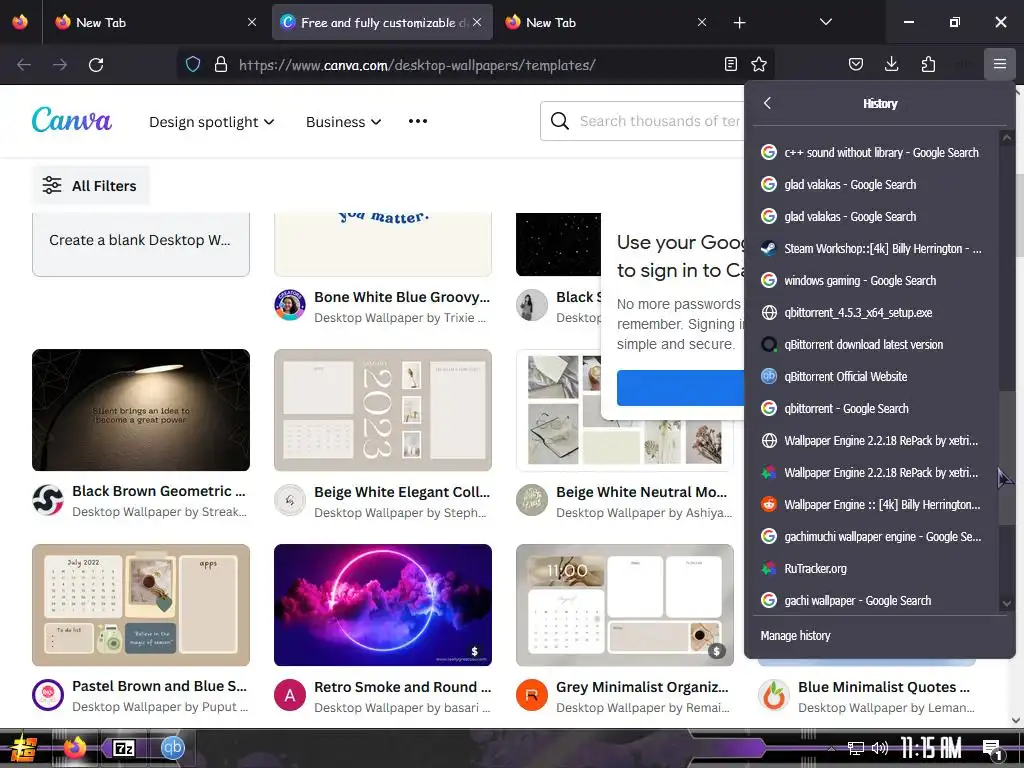Click 'Blue Minimalist Quotes ...' title link

[884, 687]
